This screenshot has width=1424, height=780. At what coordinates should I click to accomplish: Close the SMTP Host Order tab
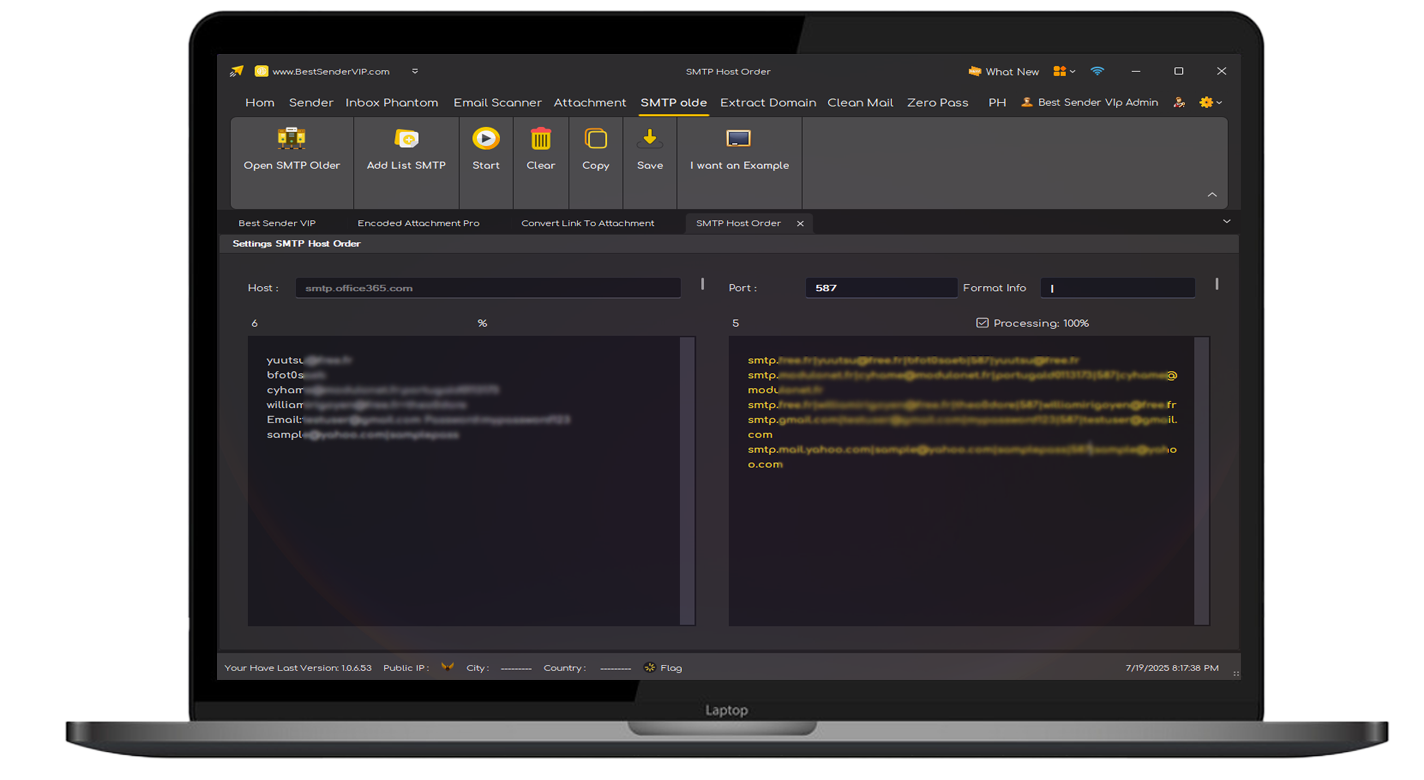(800, 223)
